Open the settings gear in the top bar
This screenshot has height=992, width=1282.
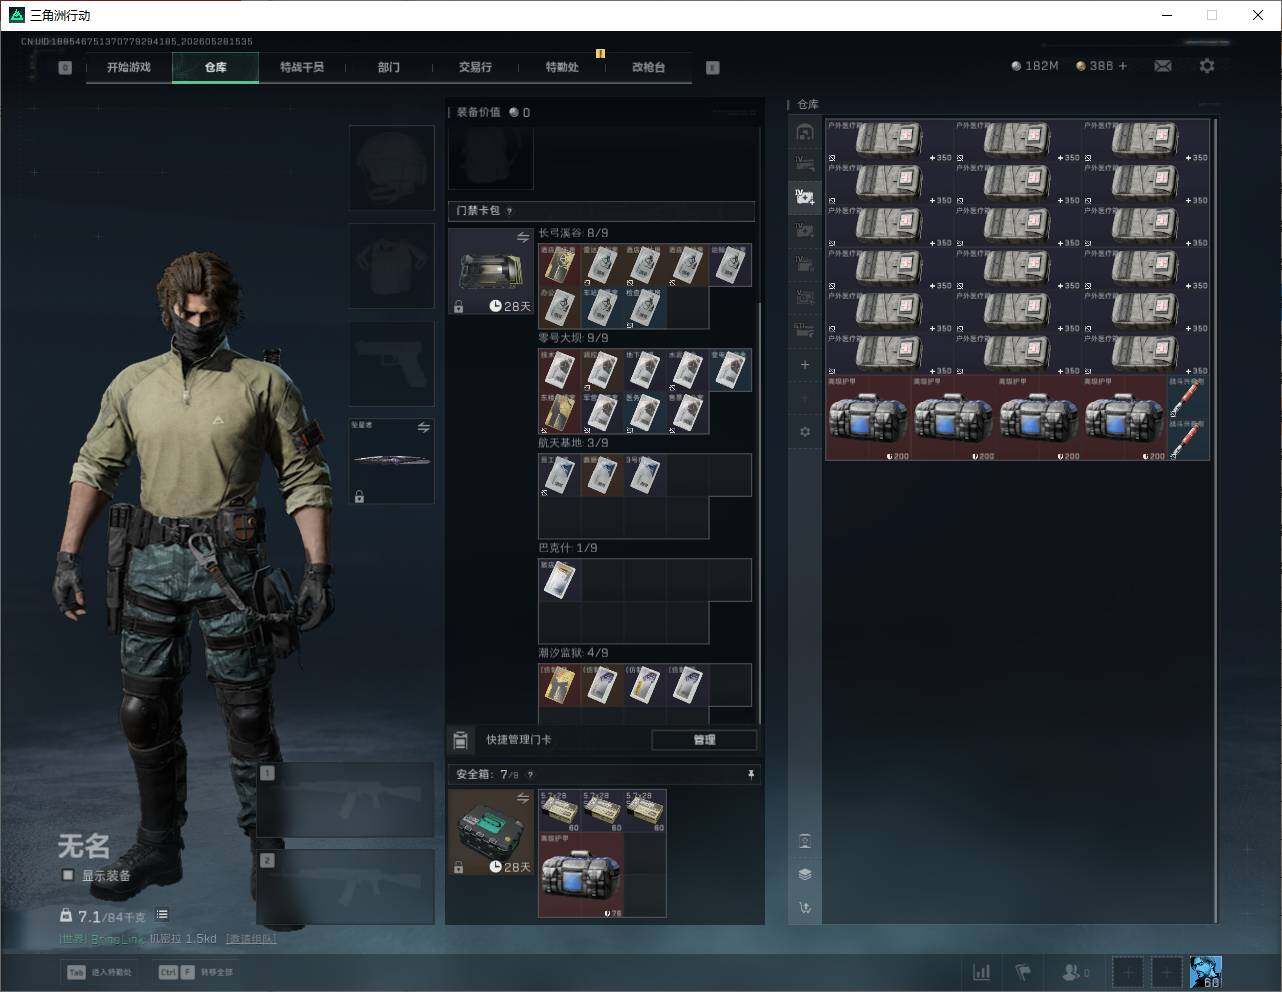[x=1207, y=66]
